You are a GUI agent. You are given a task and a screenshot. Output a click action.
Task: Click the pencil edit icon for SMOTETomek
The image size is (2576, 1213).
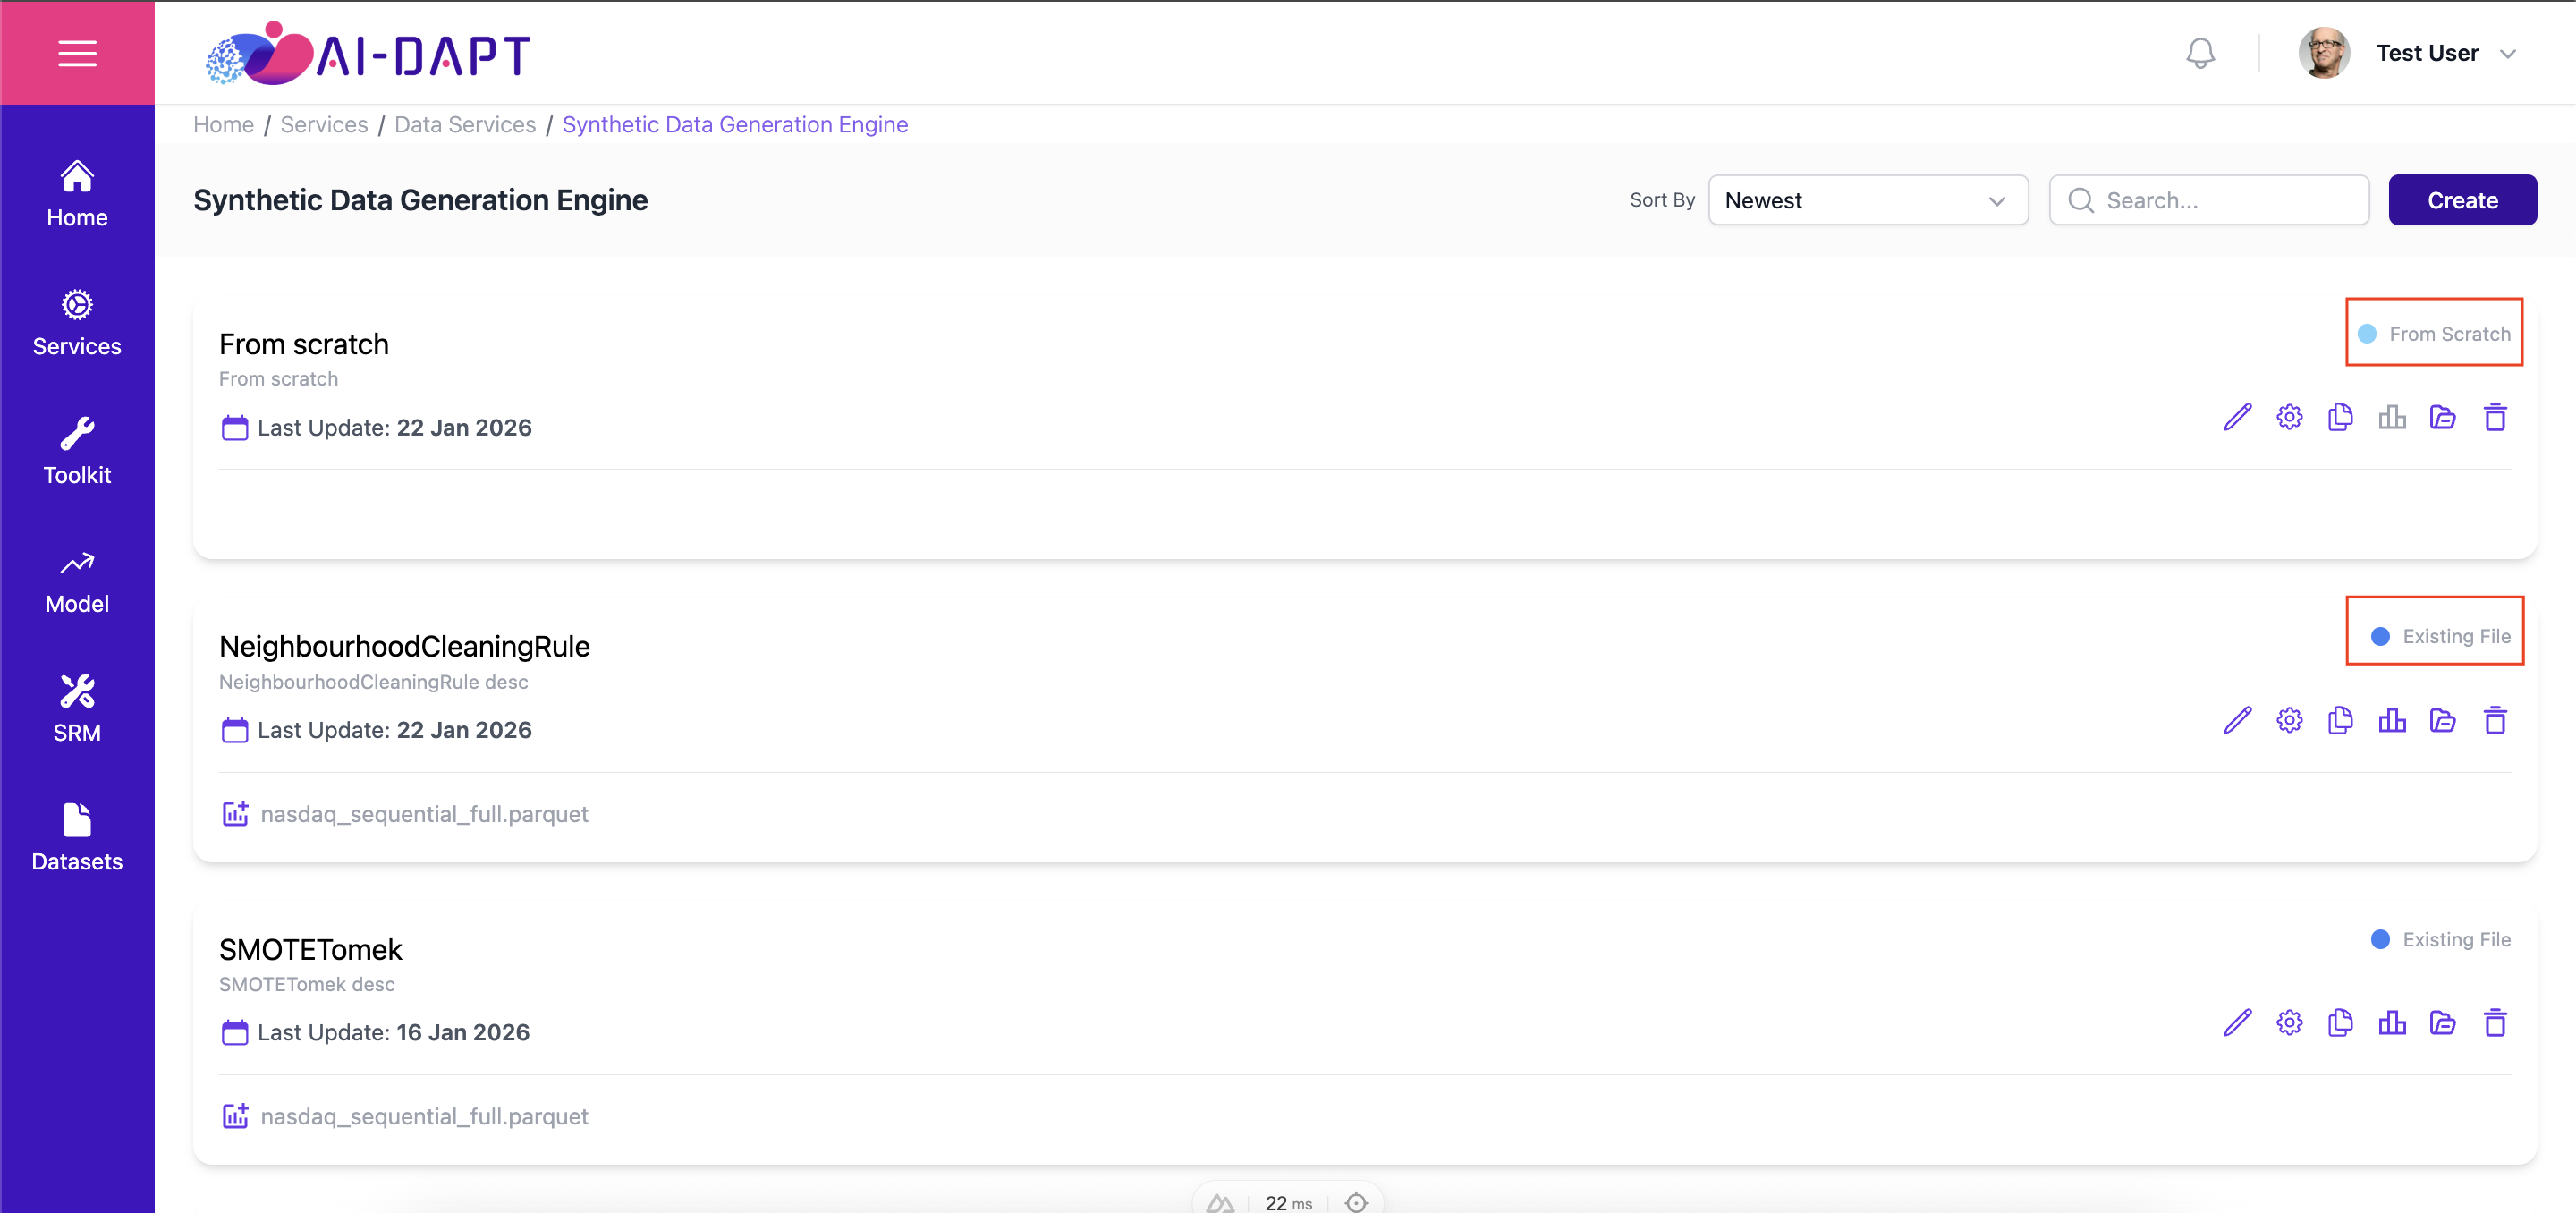[2237, 1023]
